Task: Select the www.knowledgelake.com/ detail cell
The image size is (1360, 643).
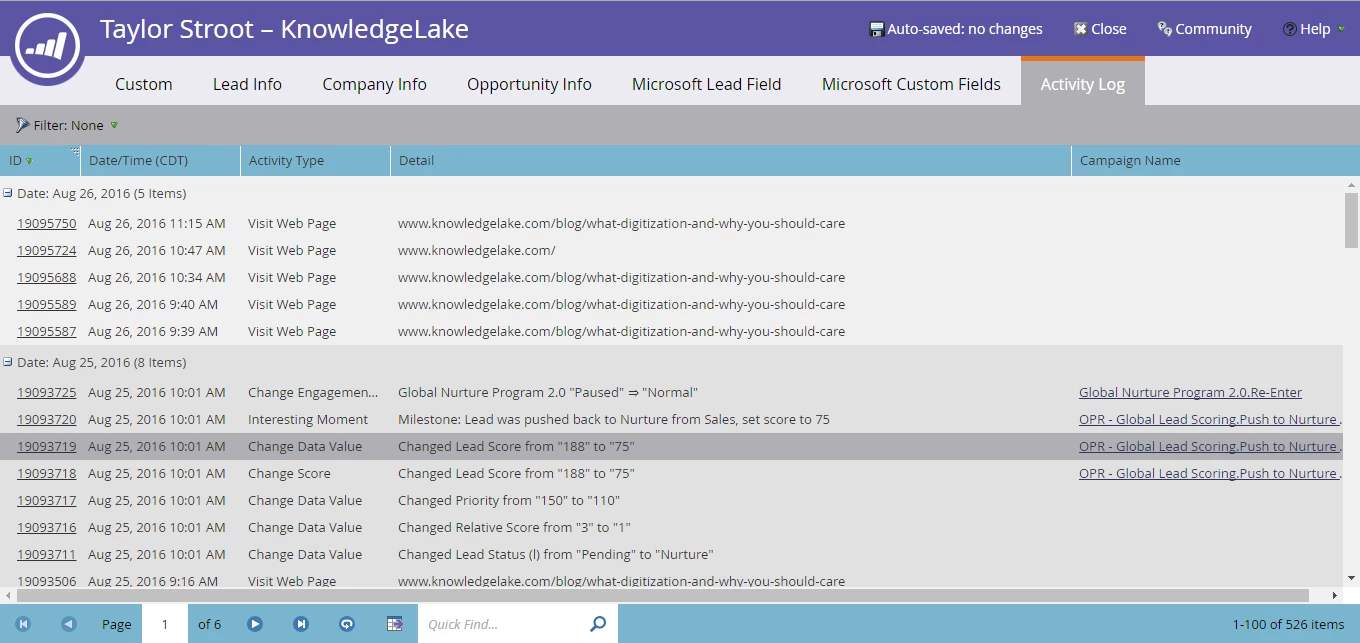Action: coord(477,250)
